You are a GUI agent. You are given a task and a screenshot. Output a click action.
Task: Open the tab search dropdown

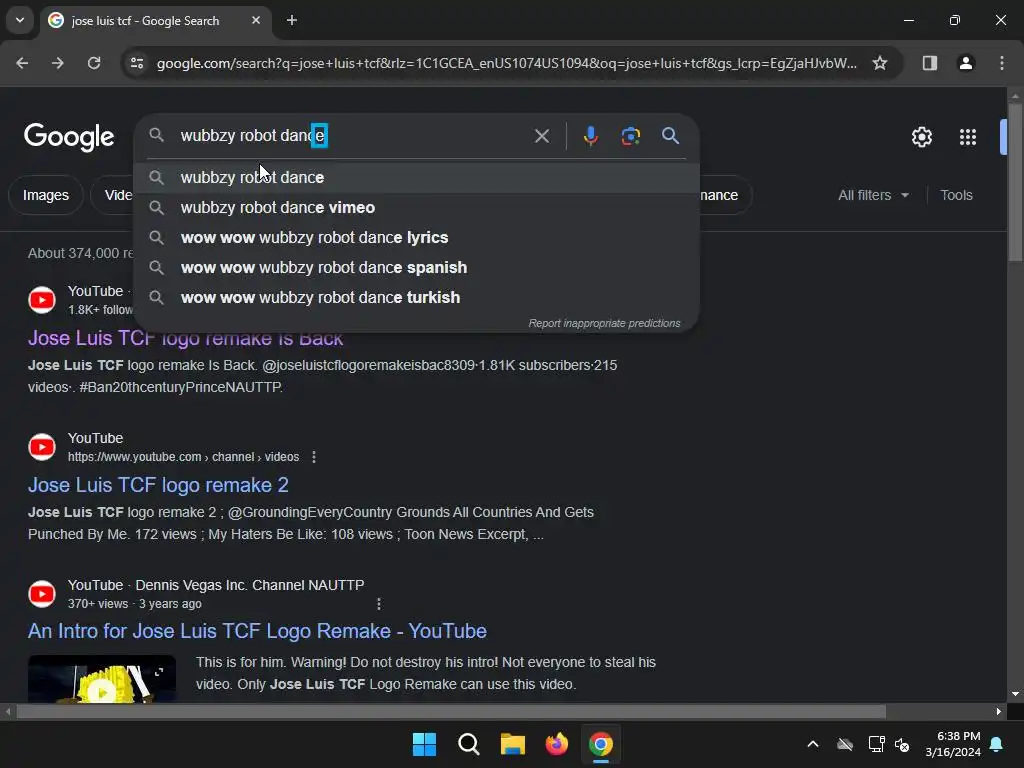[20, 20]
